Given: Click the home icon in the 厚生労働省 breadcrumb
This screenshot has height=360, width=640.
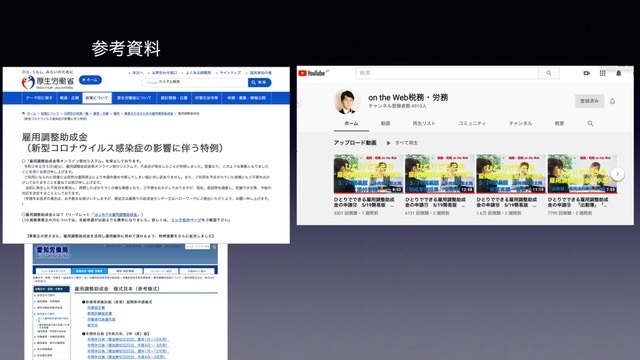Looking at the screenshot, I should (x=24, y=113).
